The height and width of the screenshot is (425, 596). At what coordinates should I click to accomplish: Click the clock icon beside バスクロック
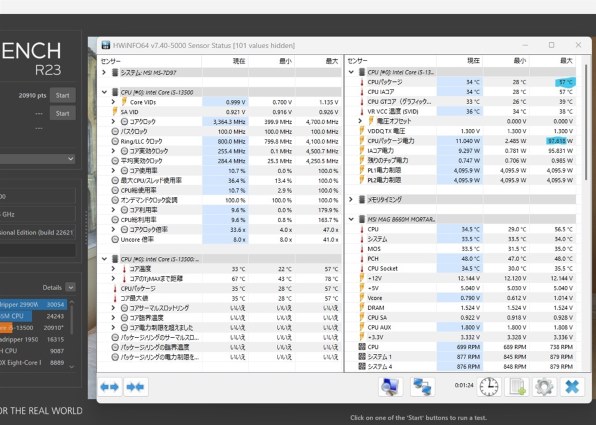(x=115, y=132)
